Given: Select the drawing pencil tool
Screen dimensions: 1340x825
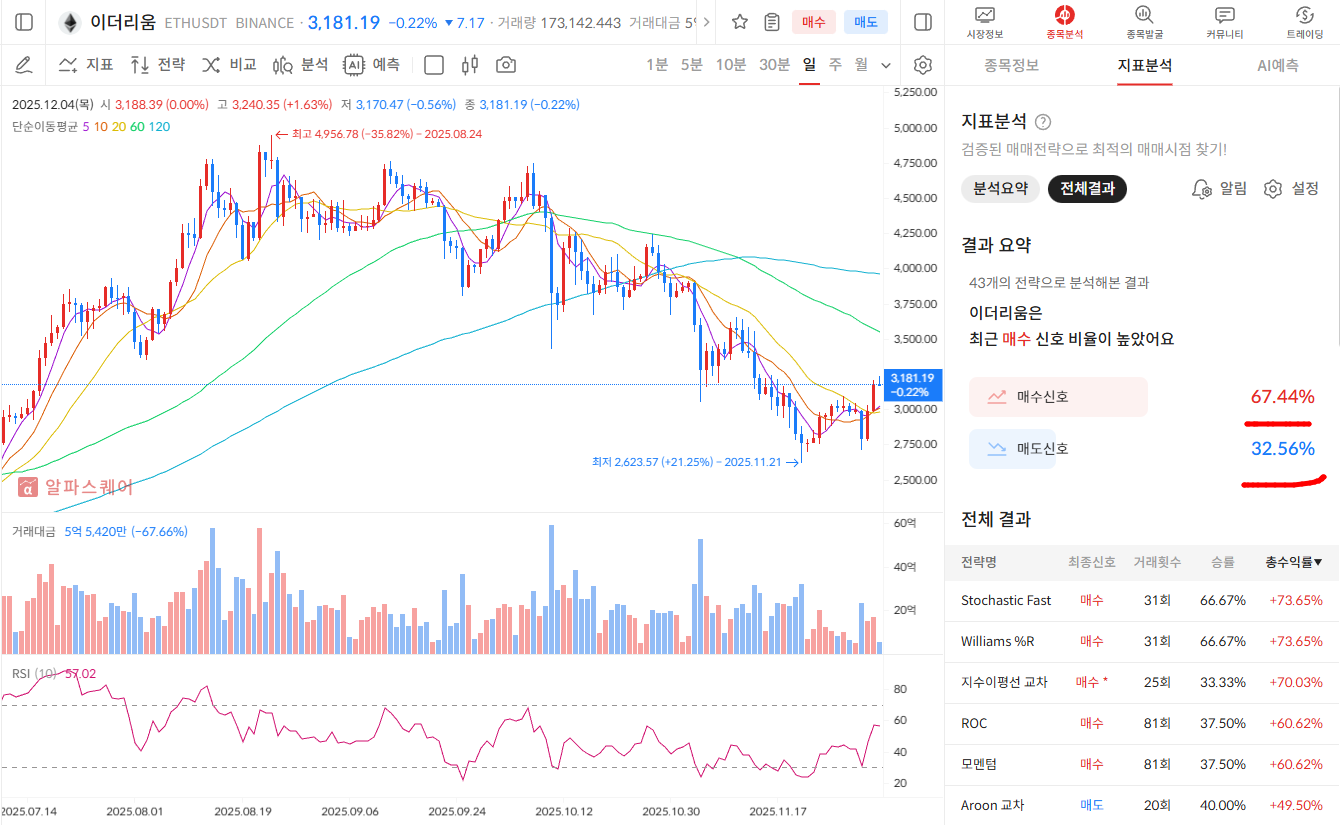Looking at the screenshot, I should [x=24, y=65].
